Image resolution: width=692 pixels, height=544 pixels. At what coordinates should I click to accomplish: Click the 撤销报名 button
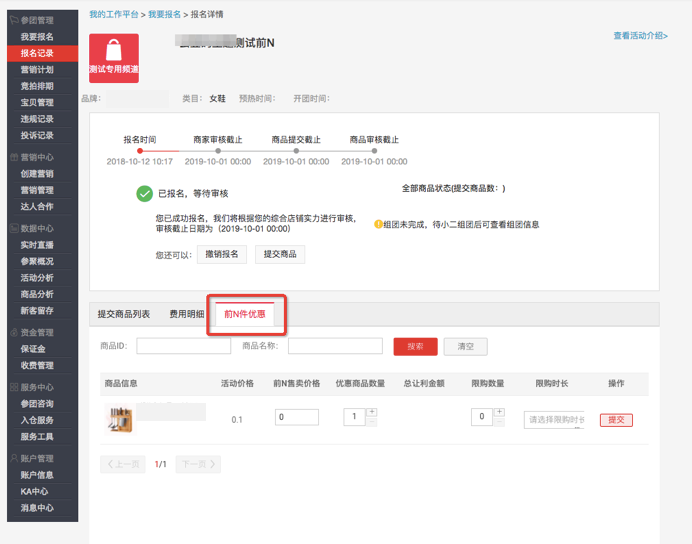click(222, 255)
